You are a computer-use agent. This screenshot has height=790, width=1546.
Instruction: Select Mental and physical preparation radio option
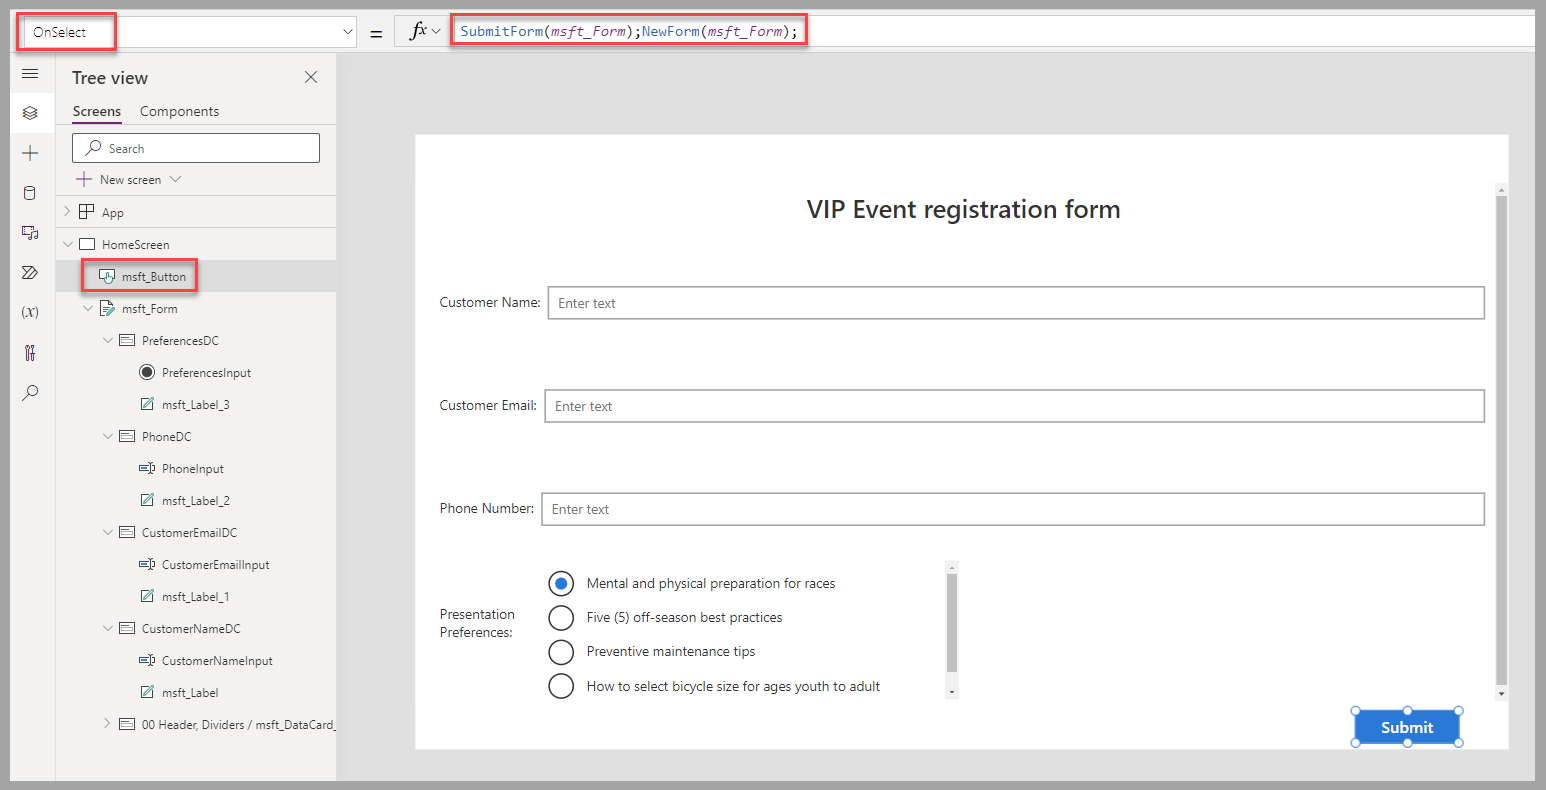(561, 583)
